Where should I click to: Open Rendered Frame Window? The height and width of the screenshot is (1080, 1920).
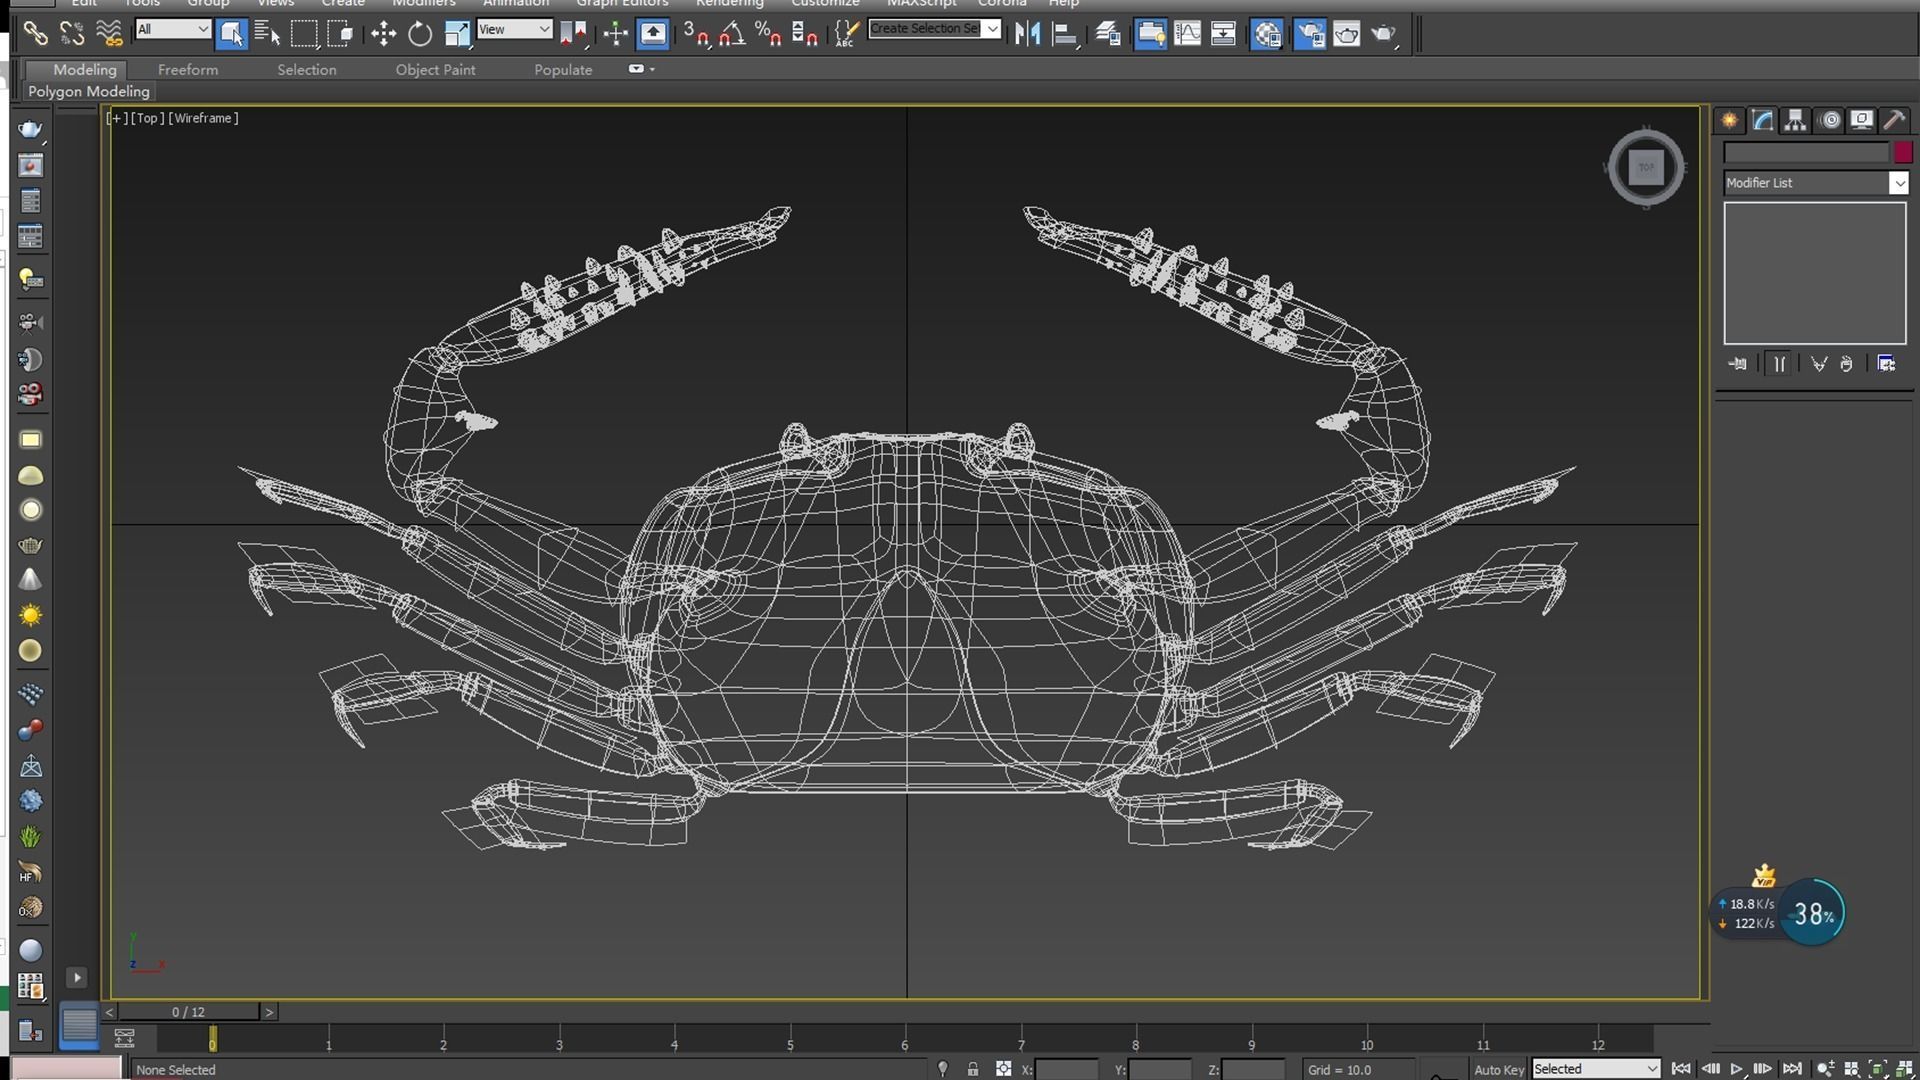click(1347, 34)
